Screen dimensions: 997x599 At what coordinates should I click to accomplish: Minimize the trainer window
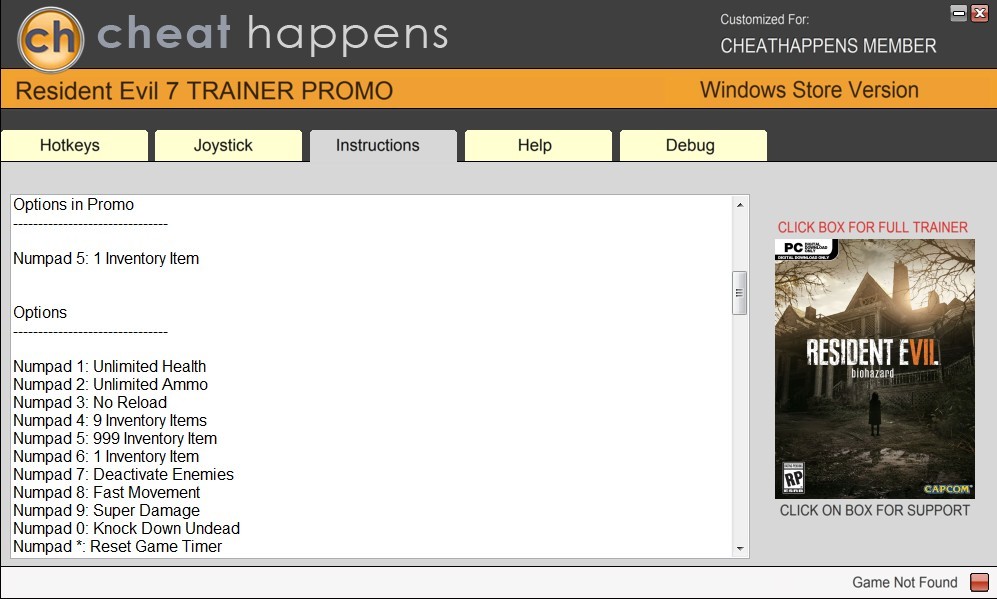pyautogui.click(x=958, y=13)
